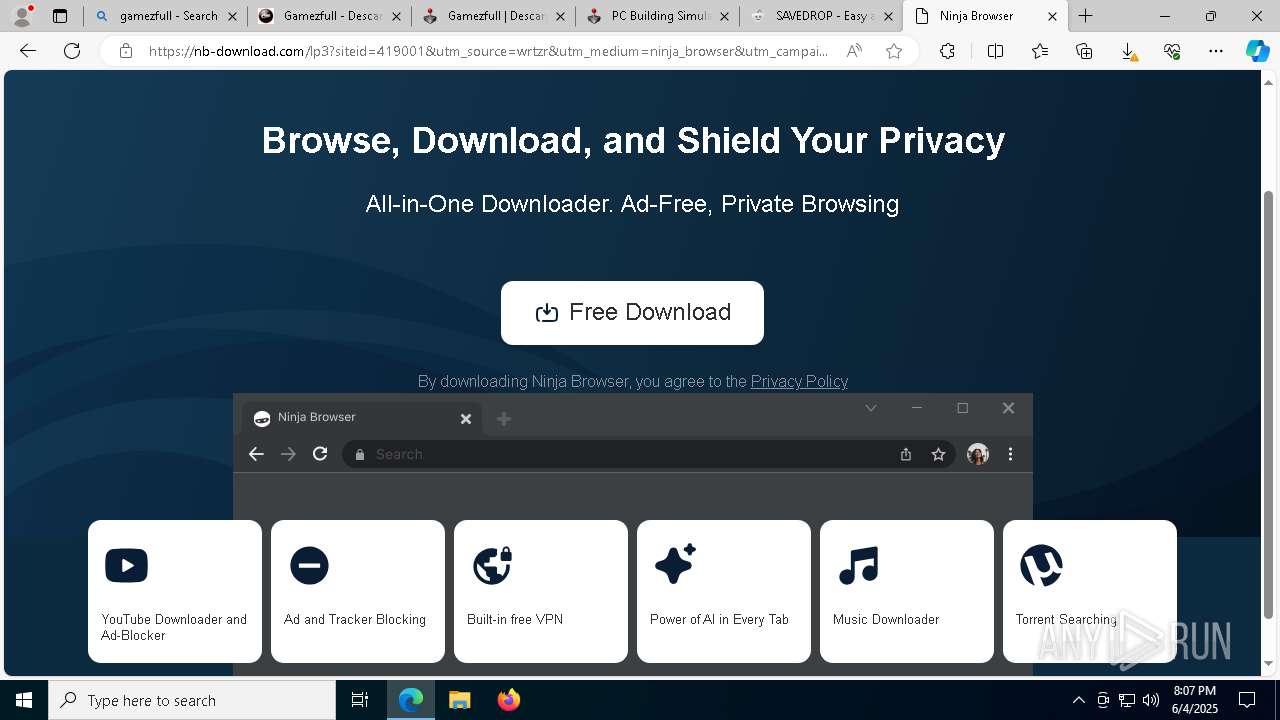Open the Copilot sidebar icon

pos(1257,51)
